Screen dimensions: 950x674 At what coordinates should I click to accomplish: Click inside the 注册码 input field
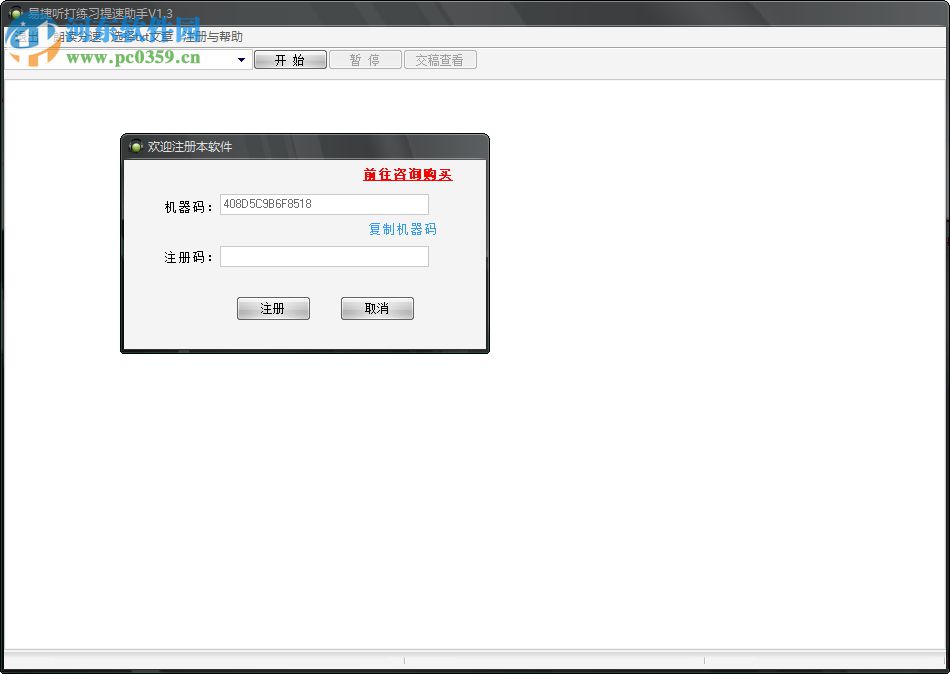point(324,256)
